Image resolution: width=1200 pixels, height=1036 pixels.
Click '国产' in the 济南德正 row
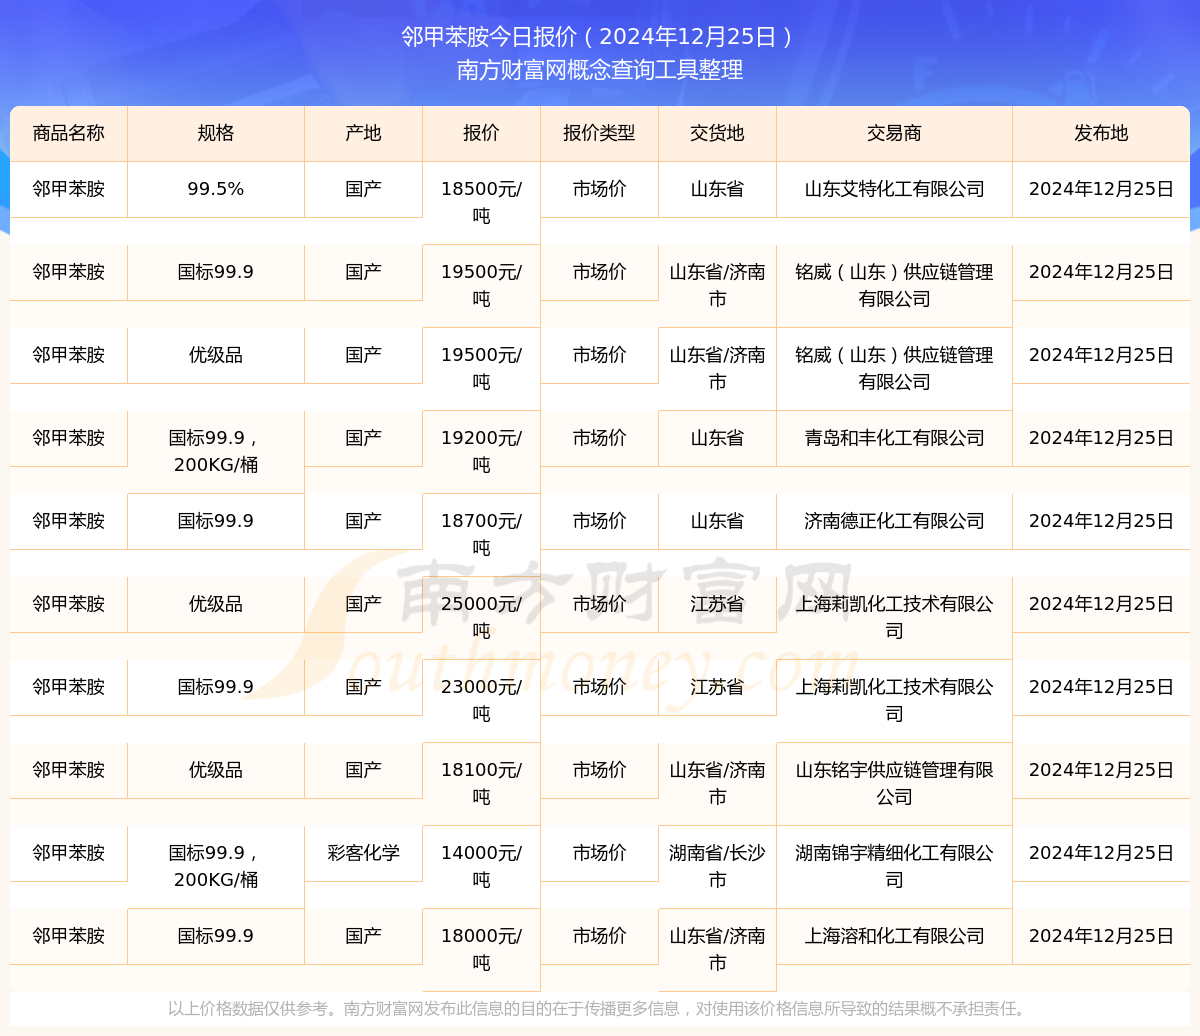pos(363,521)
